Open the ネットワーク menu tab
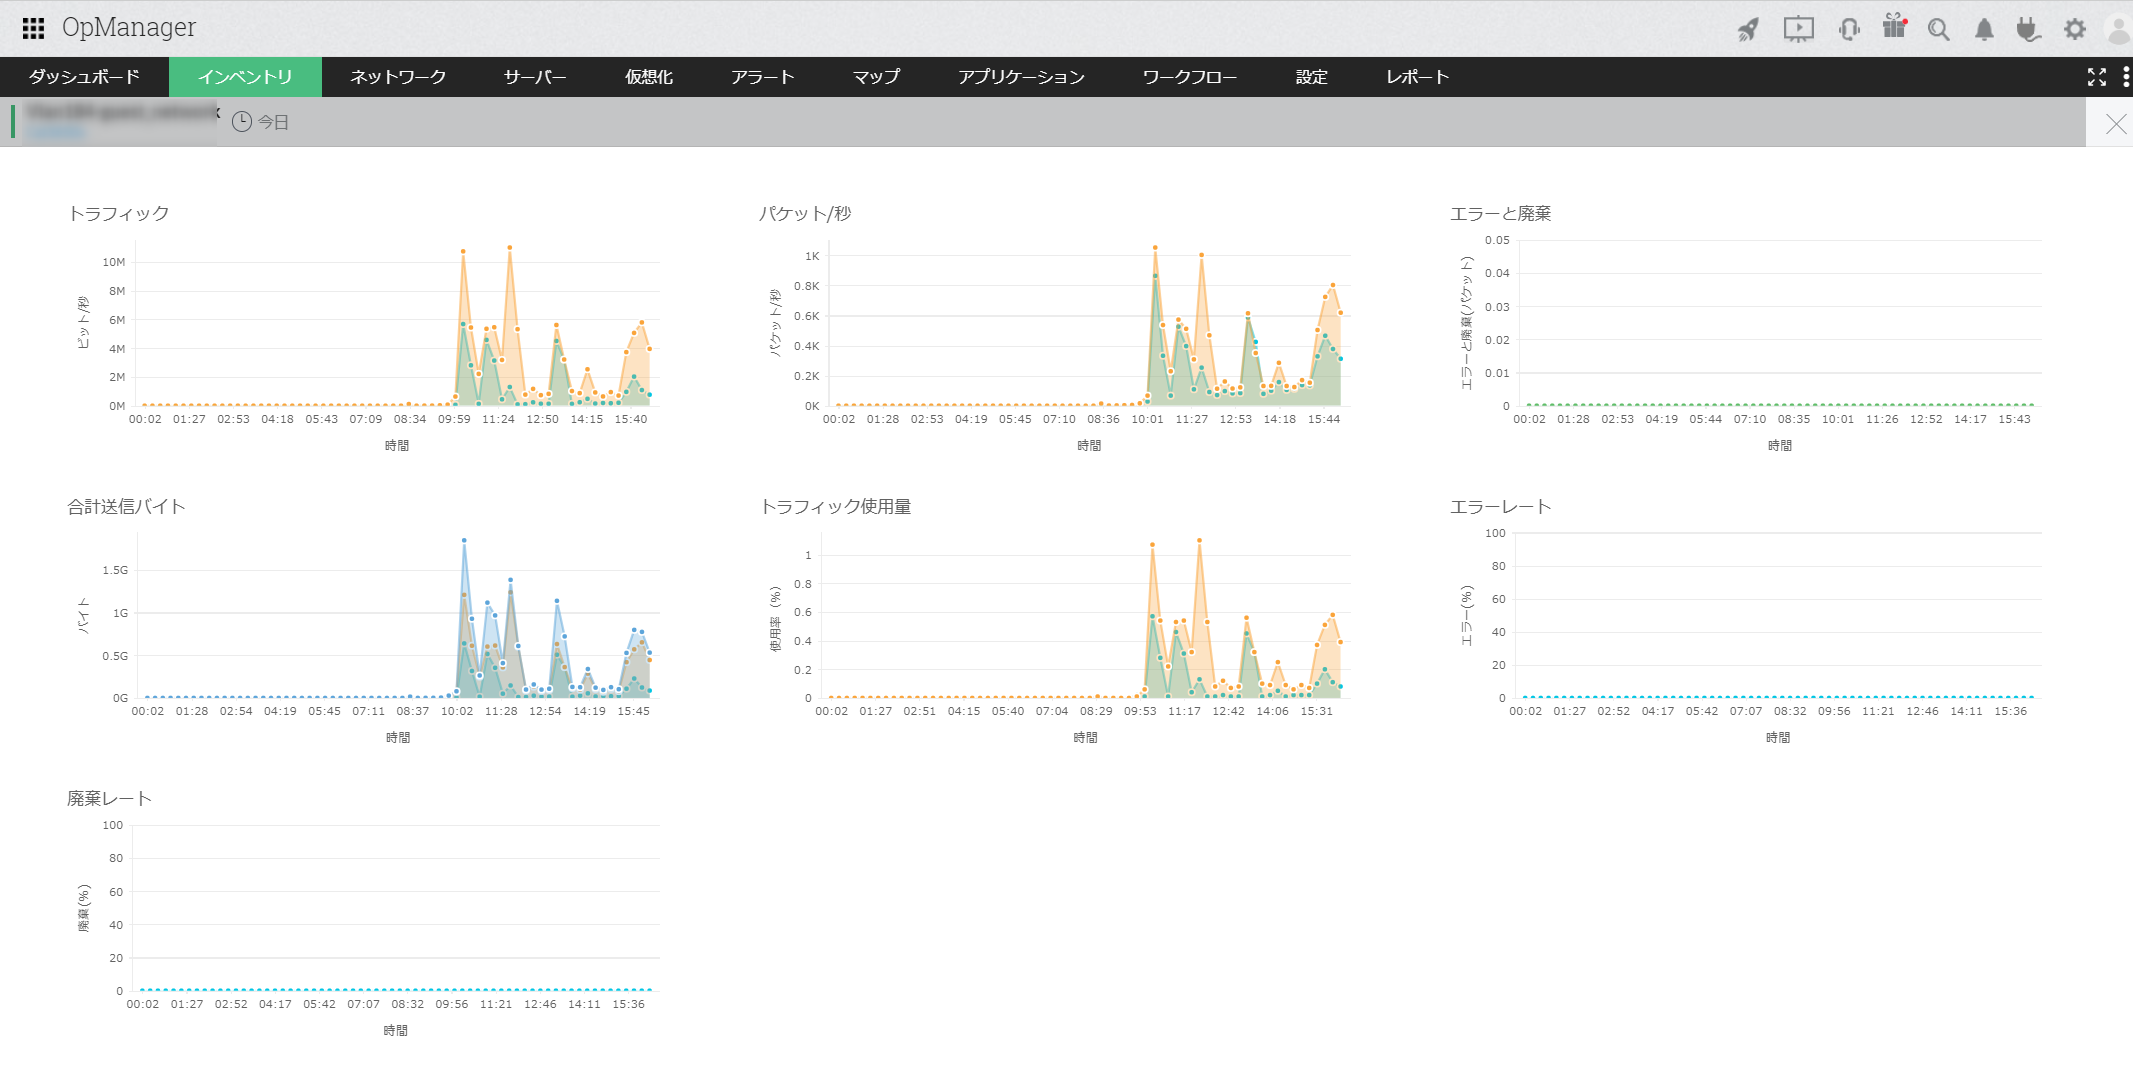The width and height of the screenshot is (2133, 1070). tap(398, 77)
